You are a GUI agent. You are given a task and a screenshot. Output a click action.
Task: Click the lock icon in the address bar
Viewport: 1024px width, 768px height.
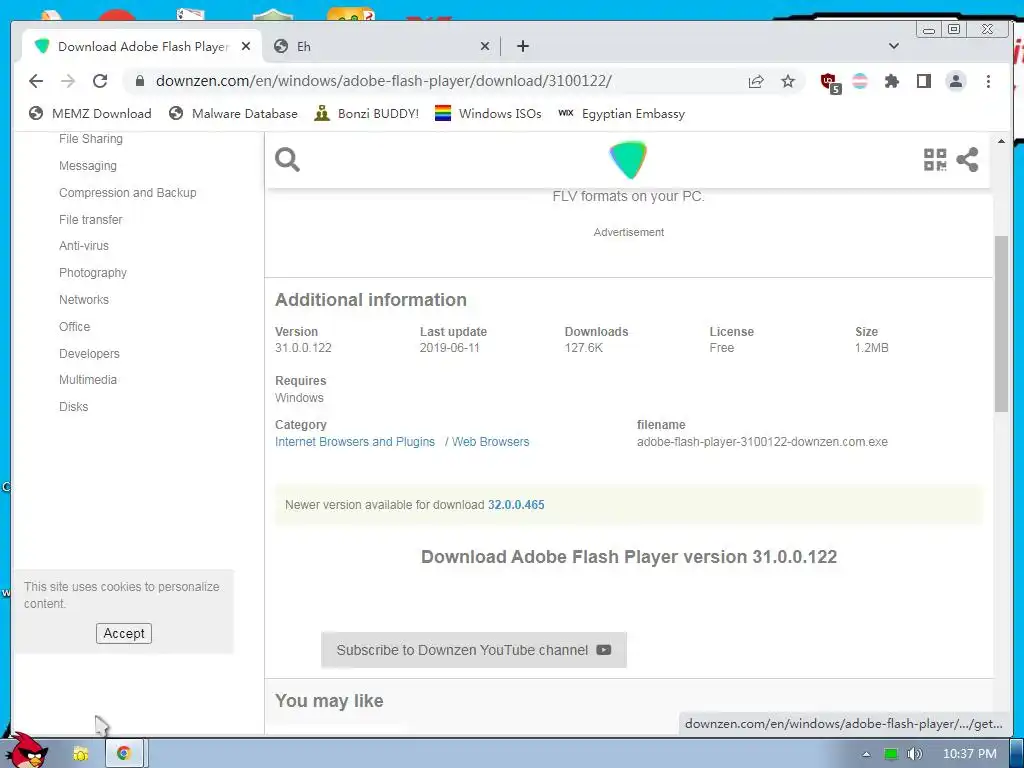(x=139, y=81)
